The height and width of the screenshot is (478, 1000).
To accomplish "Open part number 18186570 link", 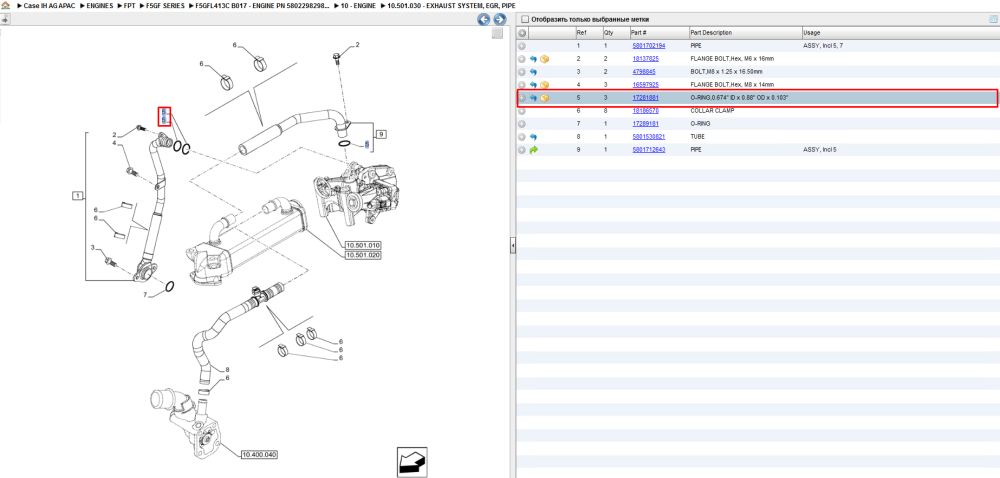I will pyautogui.click(x=645, y=111).
